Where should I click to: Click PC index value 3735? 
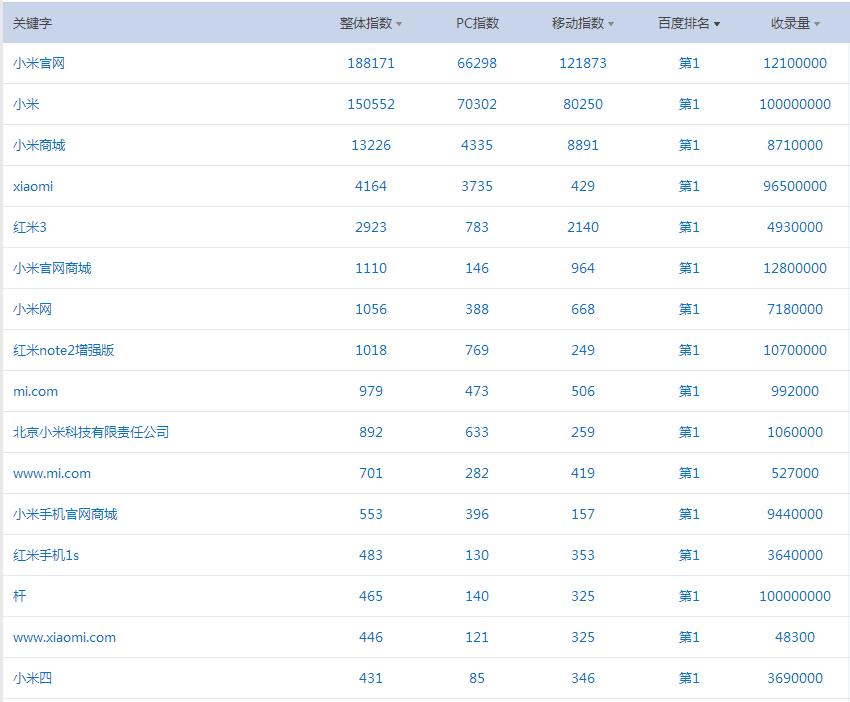[477, 186]
